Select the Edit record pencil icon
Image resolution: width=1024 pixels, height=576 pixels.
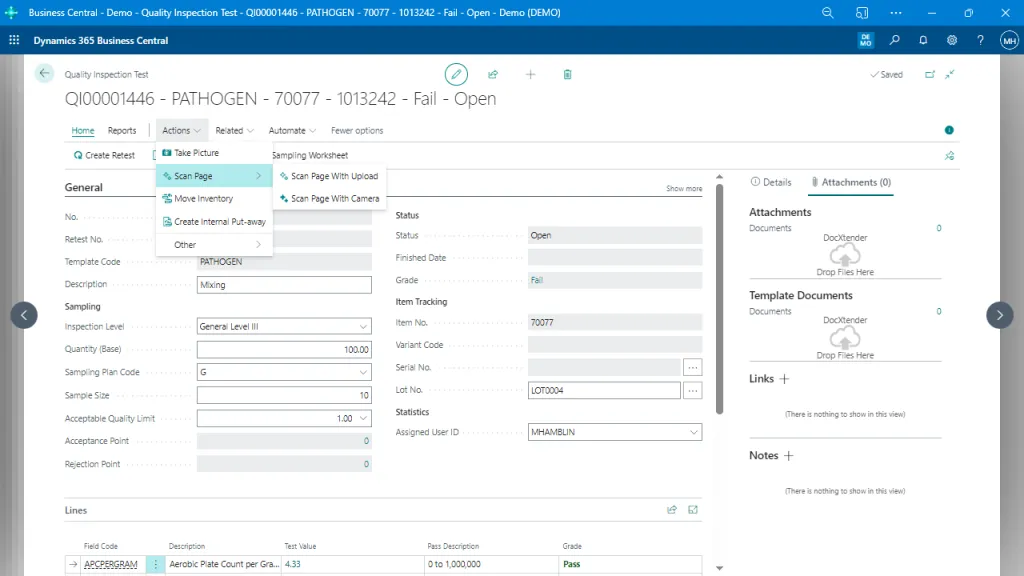[456, 74]
